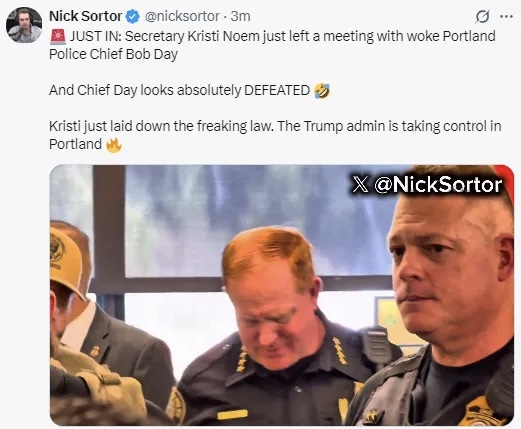This screenshot has height=429, width=521.
Task: Click the blue verified badge
Action: click(132, 16)
